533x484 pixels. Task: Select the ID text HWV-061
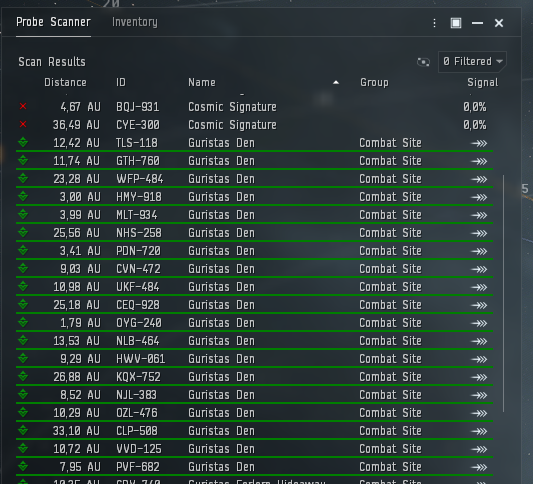coord(140,359)
